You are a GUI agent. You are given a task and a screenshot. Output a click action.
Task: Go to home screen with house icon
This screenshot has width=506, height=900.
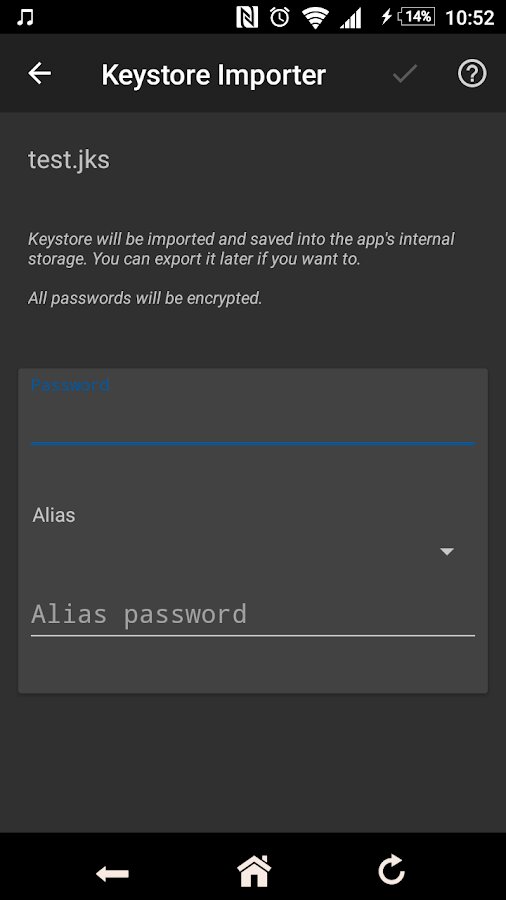pos(254,870)
